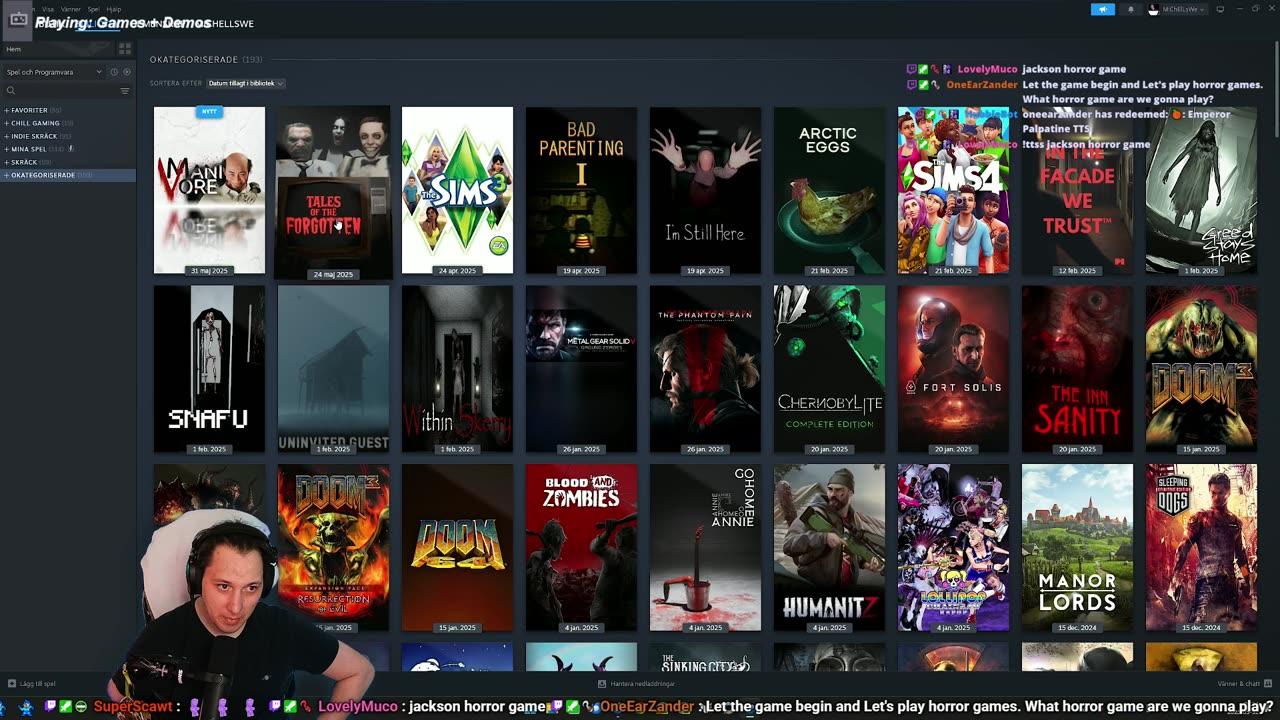Select the Go Home Annie cover
This screenshot has width=1280, height=720.
[x=705, y=547]
